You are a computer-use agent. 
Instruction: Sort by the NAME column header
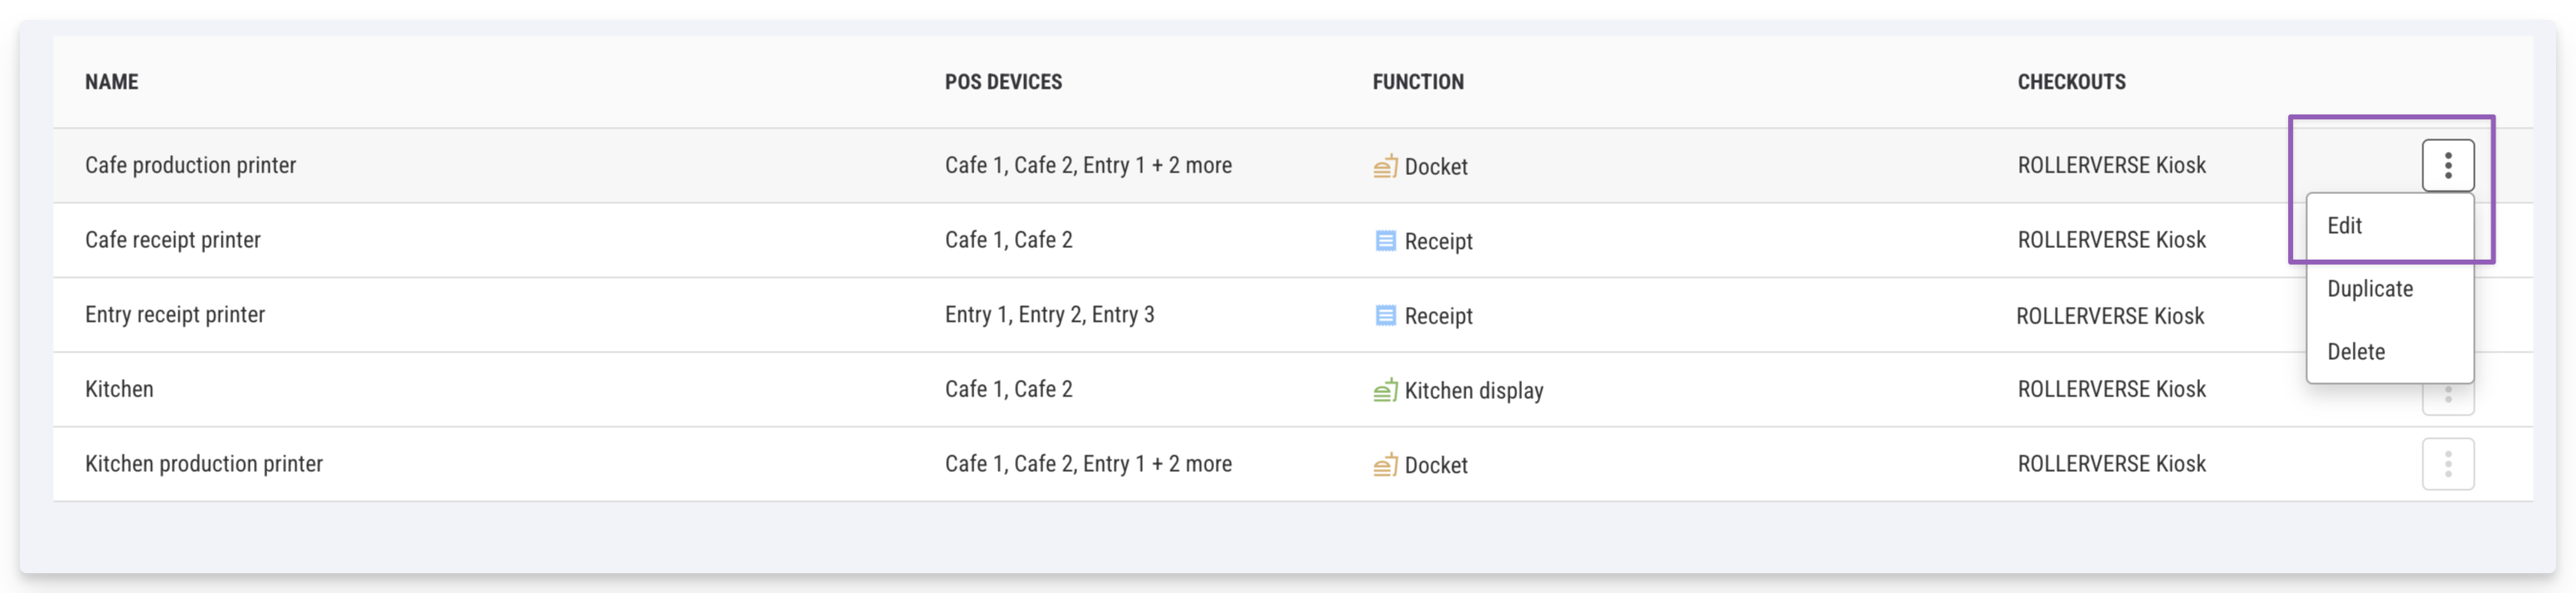click(x=111, y=82)
